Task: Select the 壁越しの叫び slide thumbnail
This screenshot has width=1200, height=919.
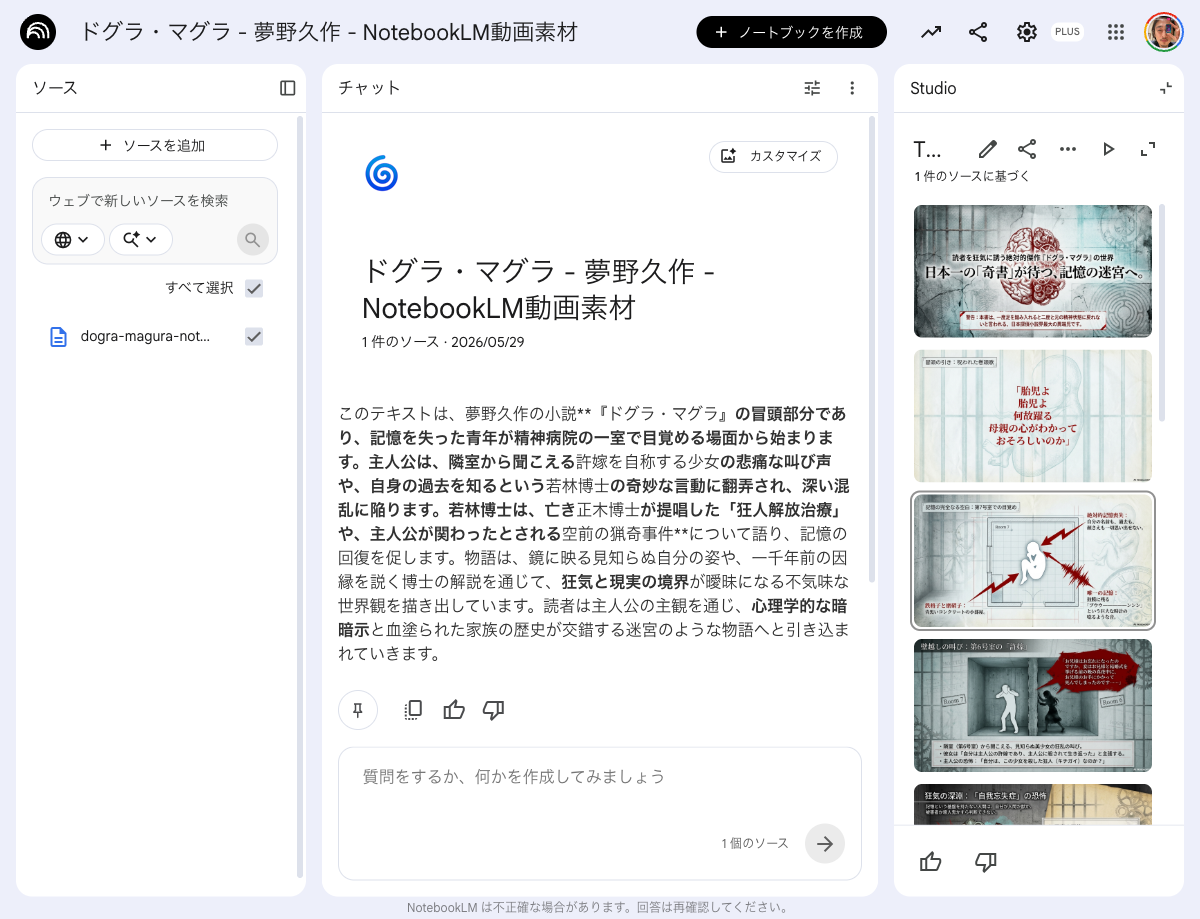Action: click(x=1033, y=705)
